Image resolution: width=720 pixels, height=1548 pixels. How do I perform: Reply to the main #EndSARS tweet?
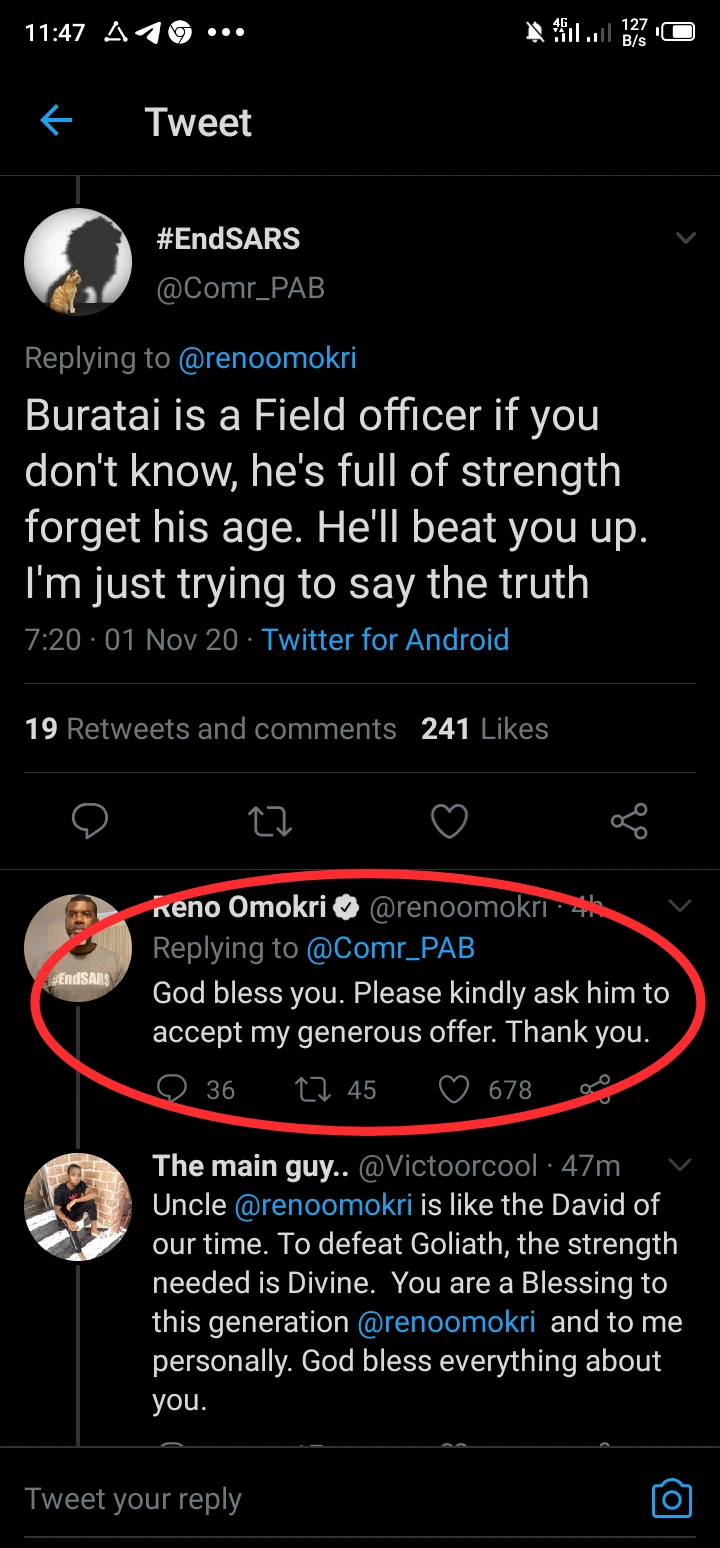tap(90, 822)
